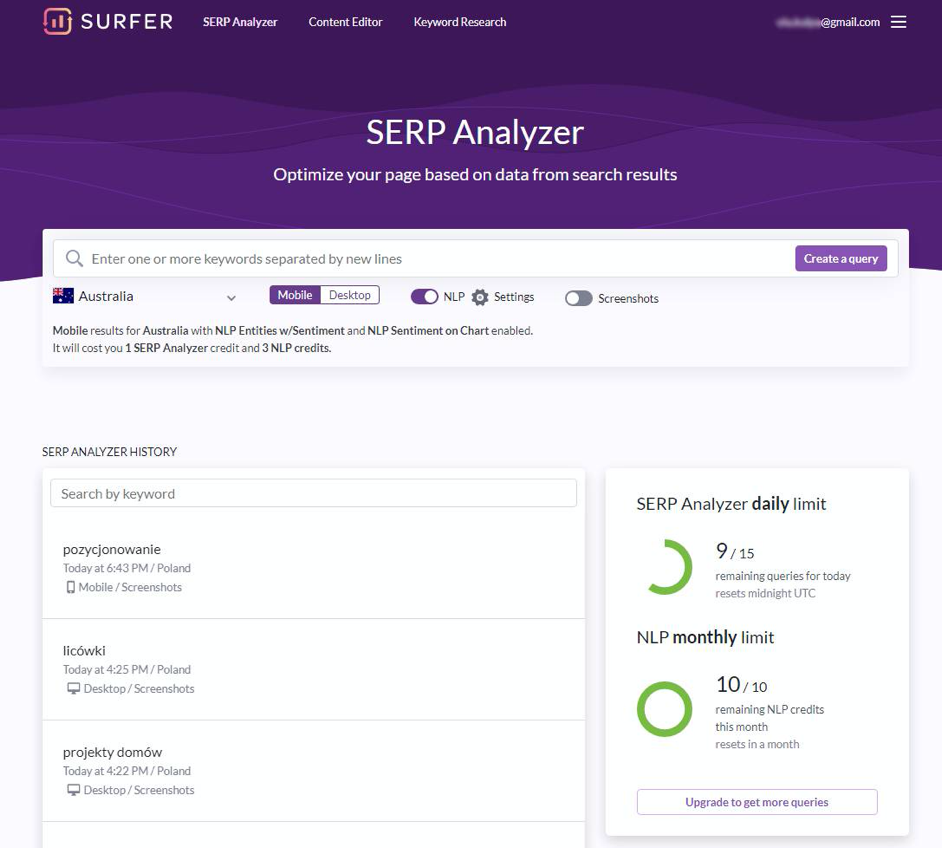942x848 pixels.
Task: Click the Surfer logo icon
Action: (x=58, y=22)
